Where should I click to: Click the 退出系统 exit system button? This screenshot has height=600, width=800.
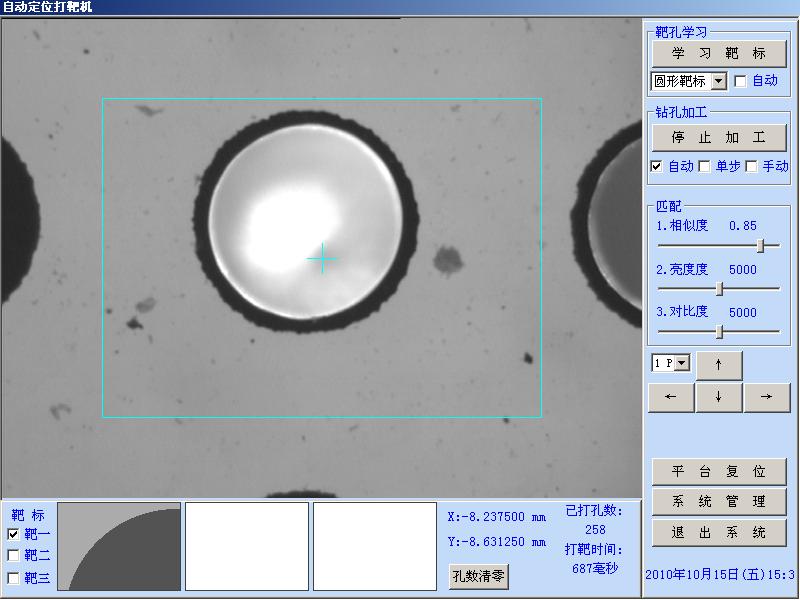(x=718, y=533)
